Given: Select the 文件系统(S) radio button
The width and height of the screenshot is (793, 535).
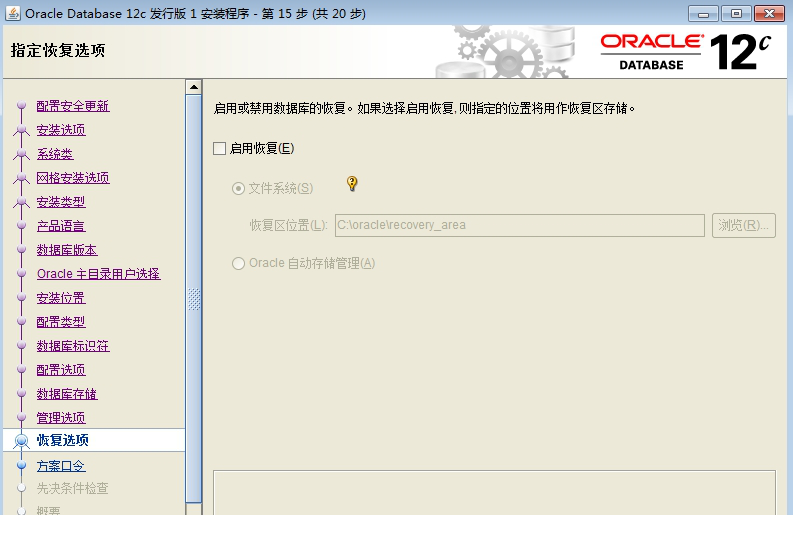Looking at the screenshot, I should click(238, 189).
